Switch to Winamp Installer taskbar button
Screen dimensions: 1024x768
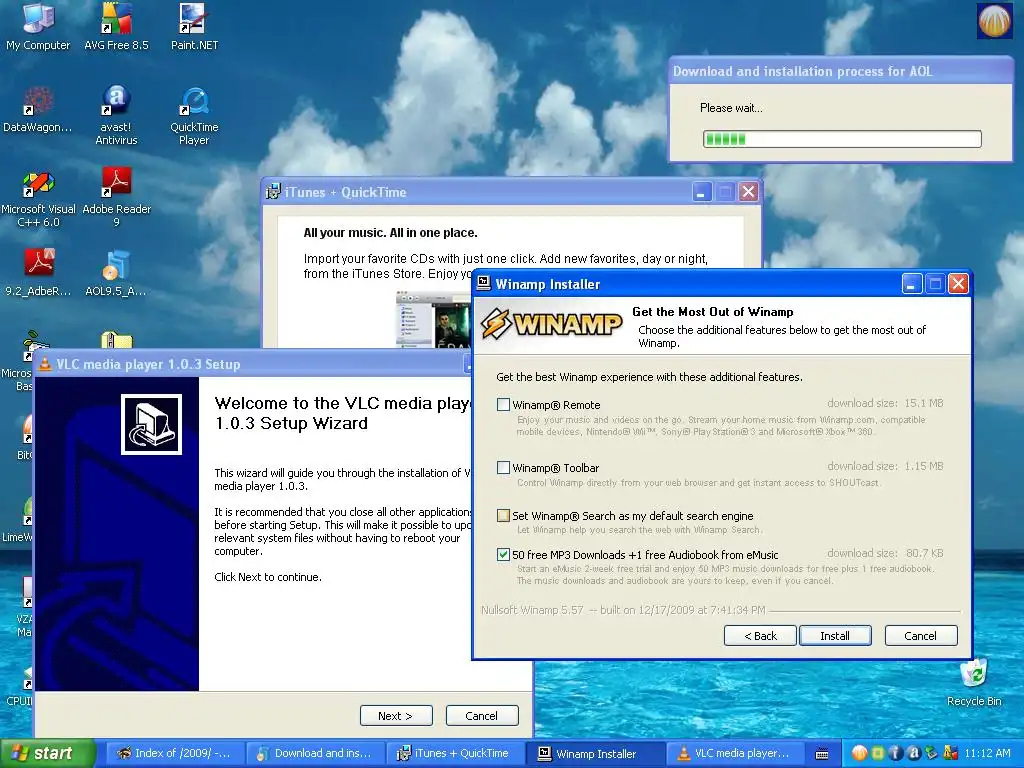596,754
